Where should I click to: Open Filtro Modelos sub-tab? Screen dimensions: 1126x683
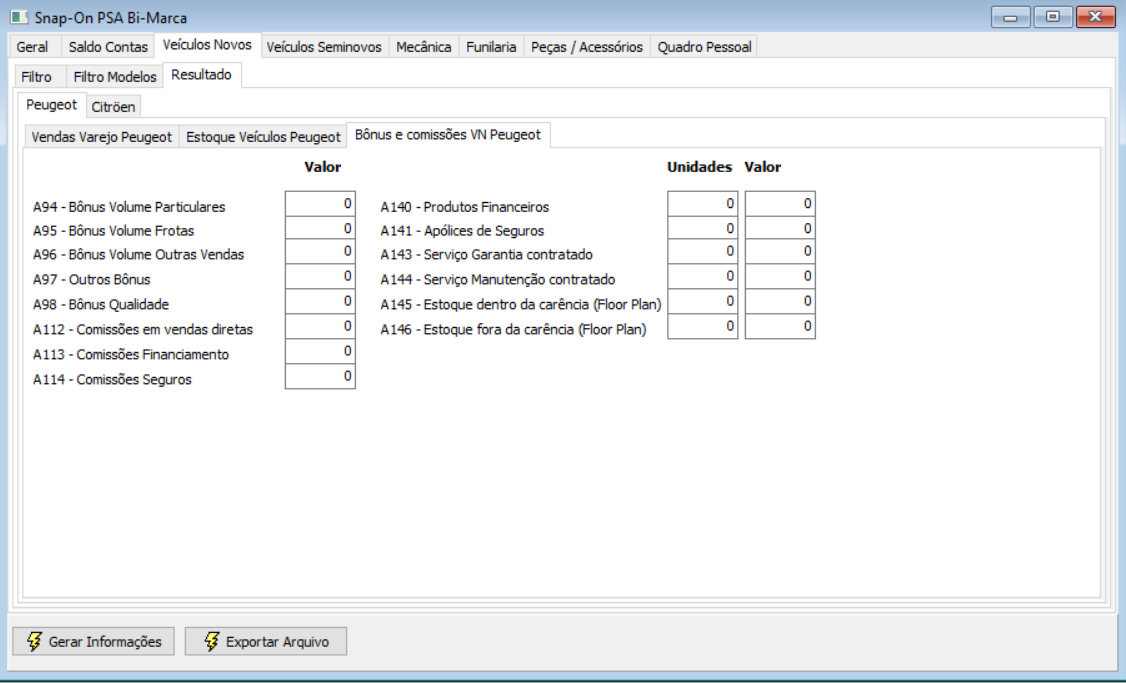[115, 77]
